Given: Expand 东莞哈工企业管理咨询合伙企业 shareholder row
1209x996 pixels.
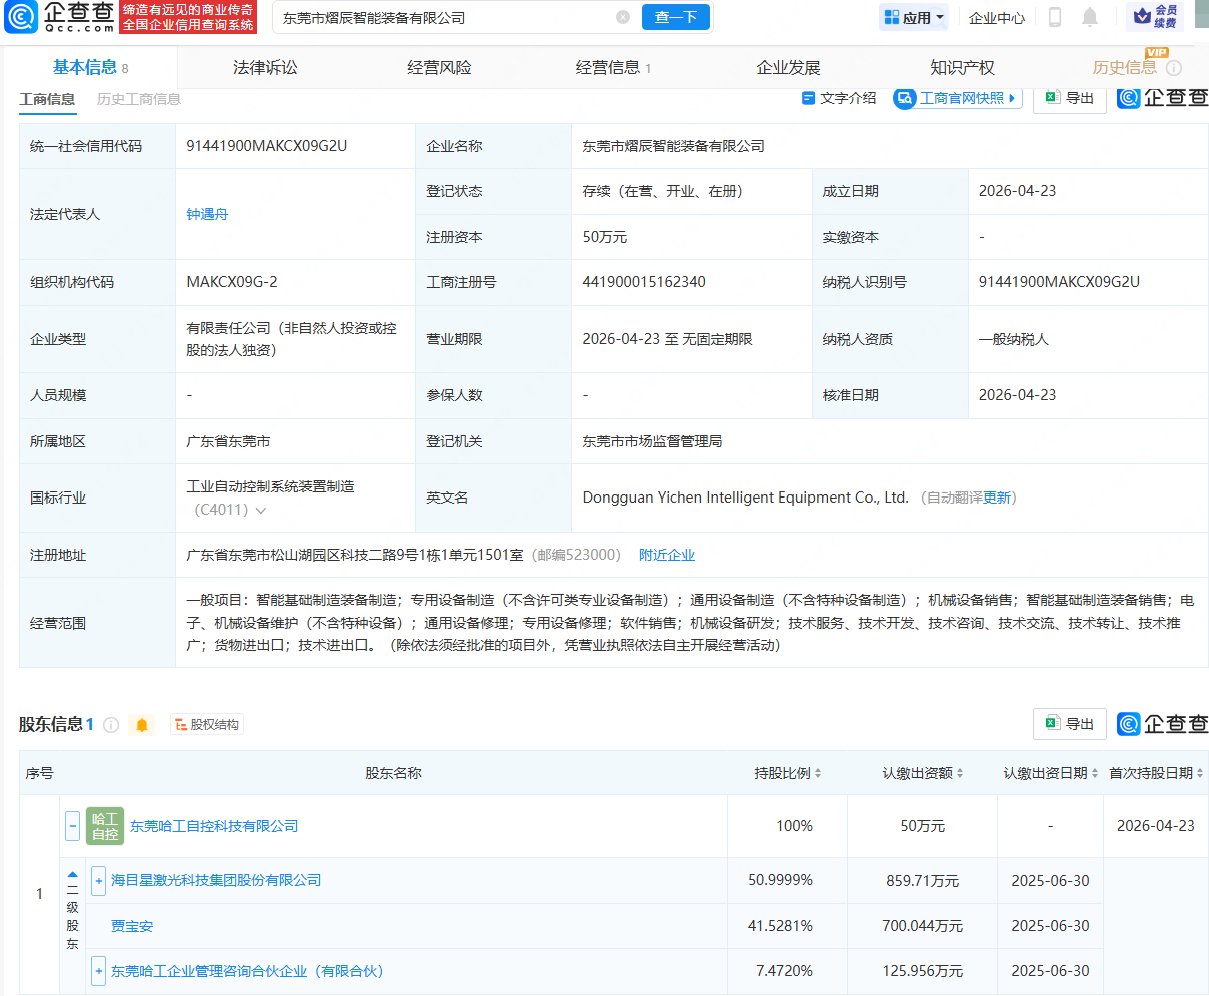Looking at the screenshot, I should [x=98, y=971].
